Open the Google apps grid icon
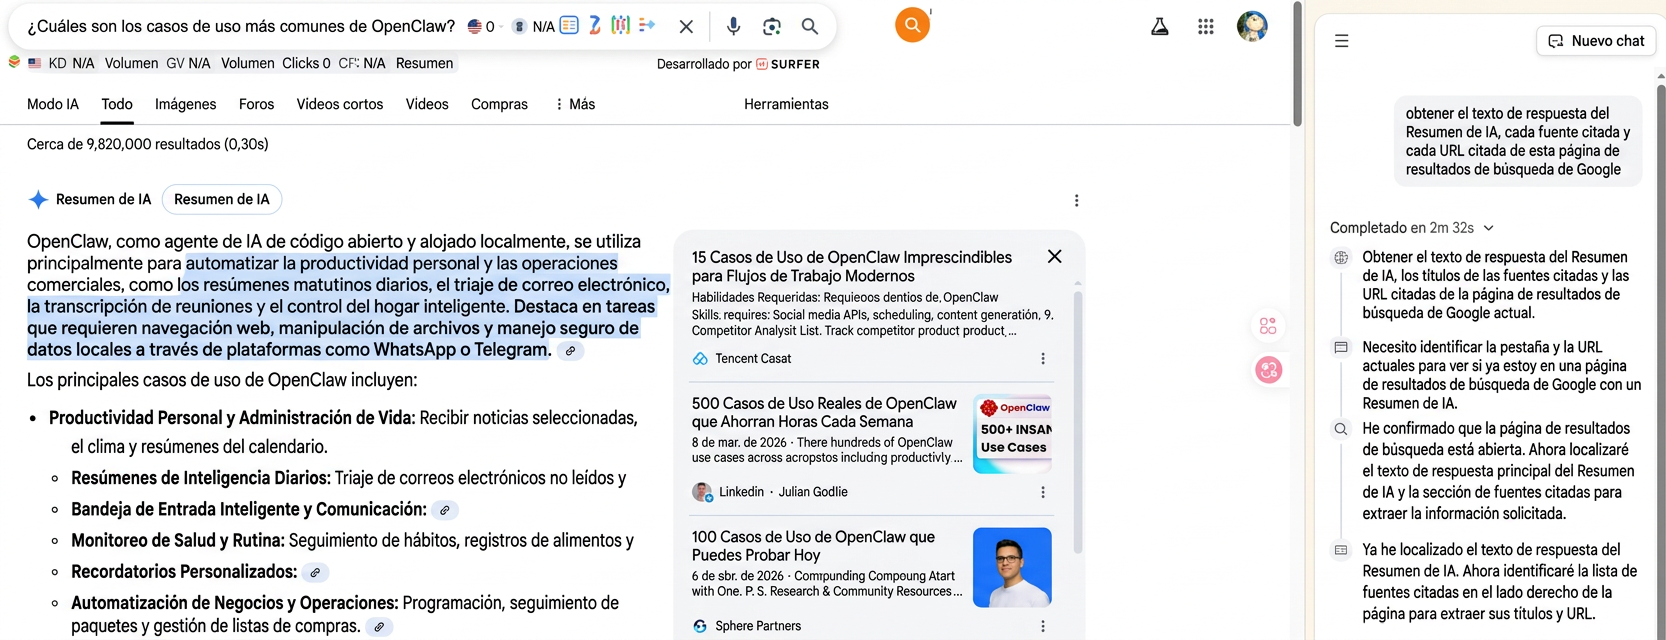 coord(1206,27)
